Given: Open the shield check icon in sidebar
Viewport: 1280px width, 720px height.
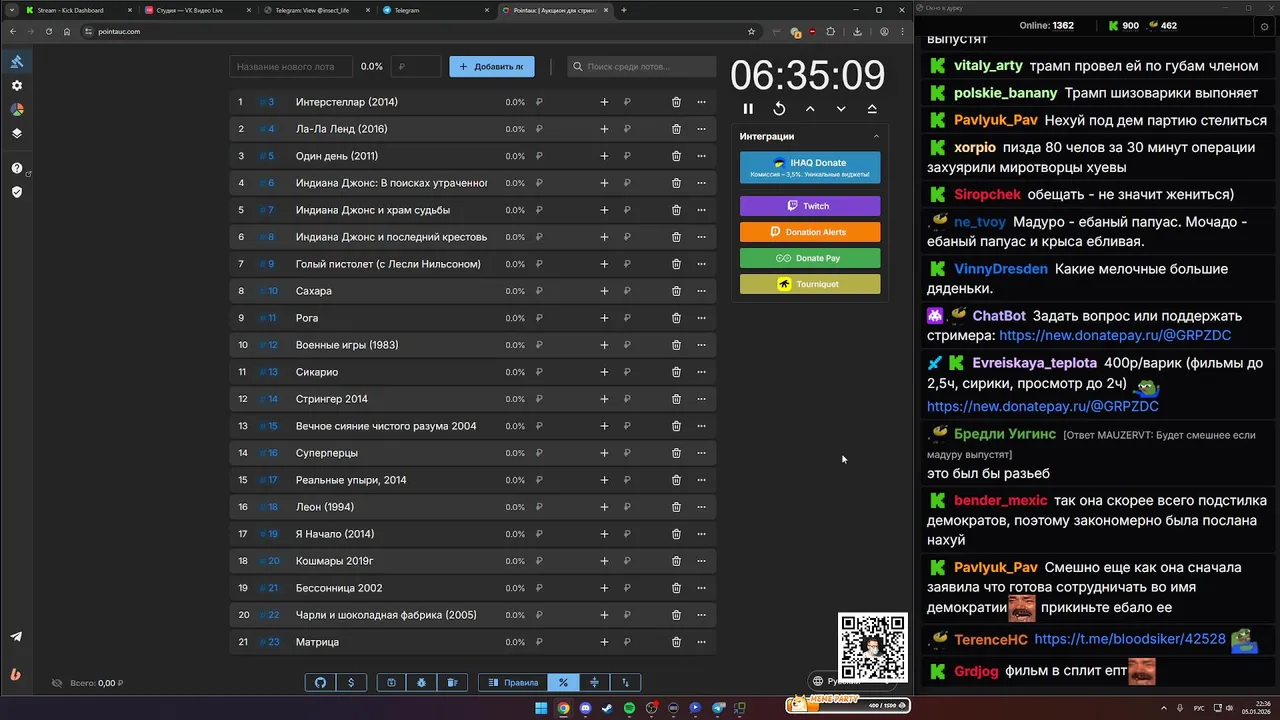Looking at the screenshot, I should click(16, 191).
